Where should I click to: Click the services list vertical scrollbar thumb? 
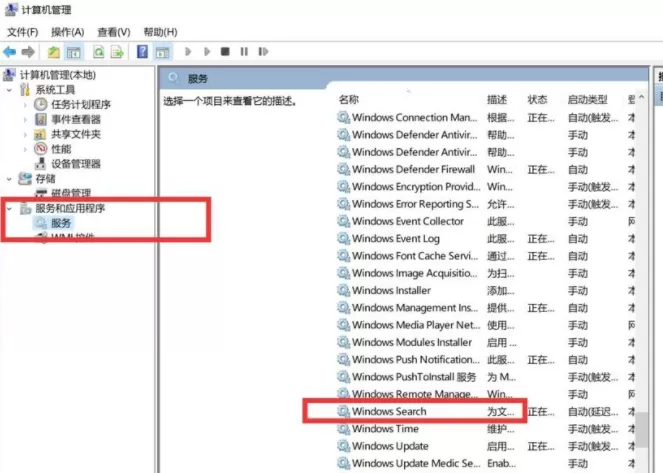pos(641,429)
